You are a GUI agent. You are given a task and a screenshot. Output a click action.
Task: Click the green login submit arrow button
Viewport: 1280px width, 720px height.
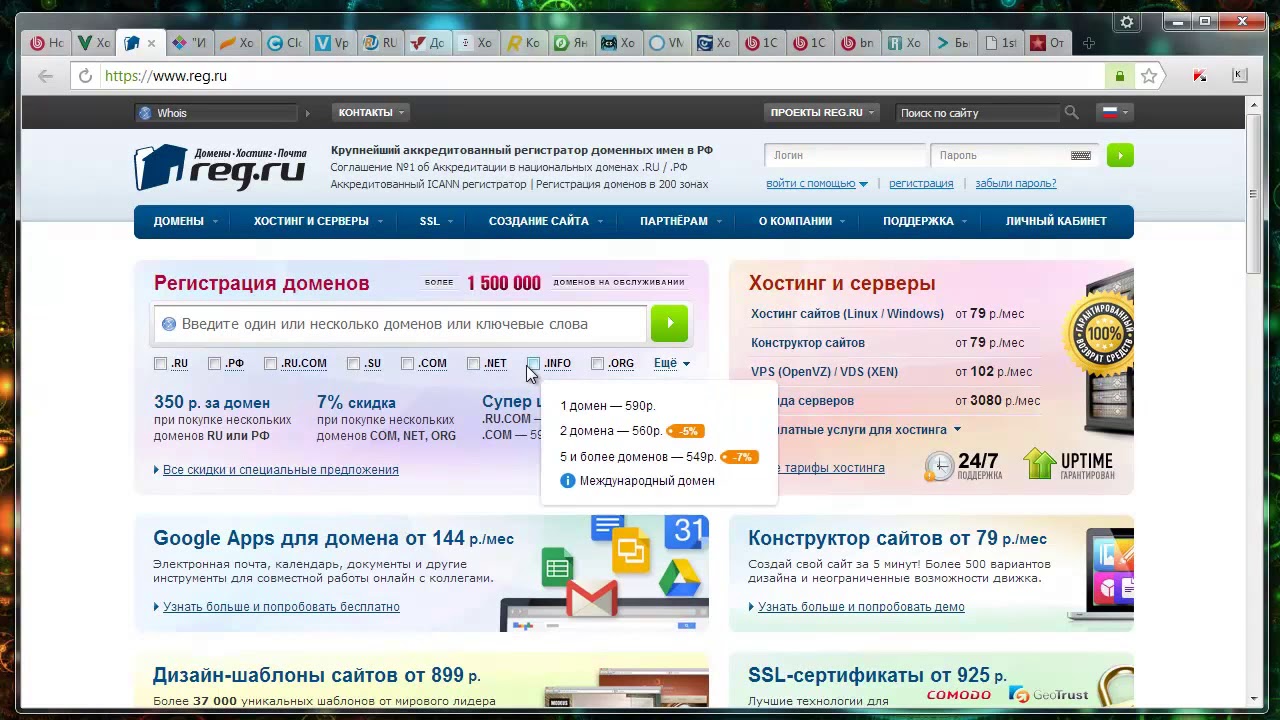click(x=1120, y=155)
